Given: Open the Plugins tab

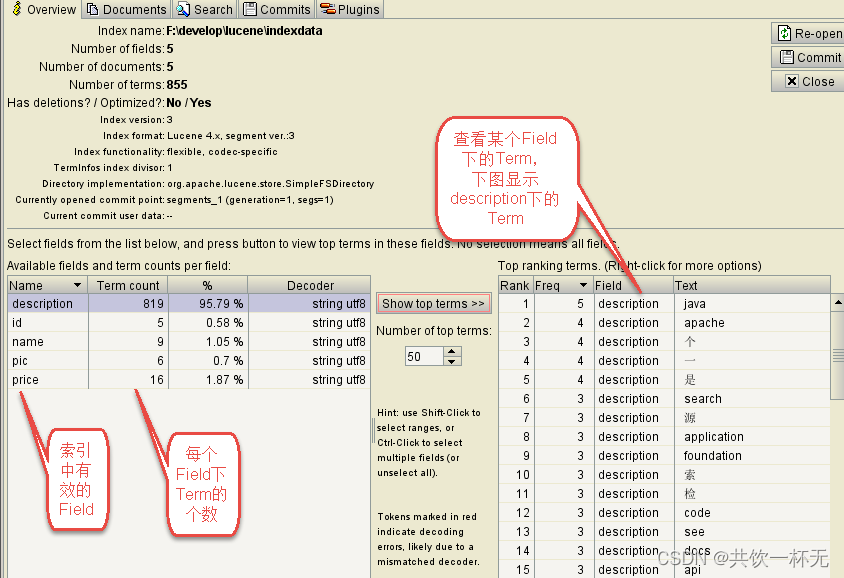Looking at the screenshot, I should (350, 9).
